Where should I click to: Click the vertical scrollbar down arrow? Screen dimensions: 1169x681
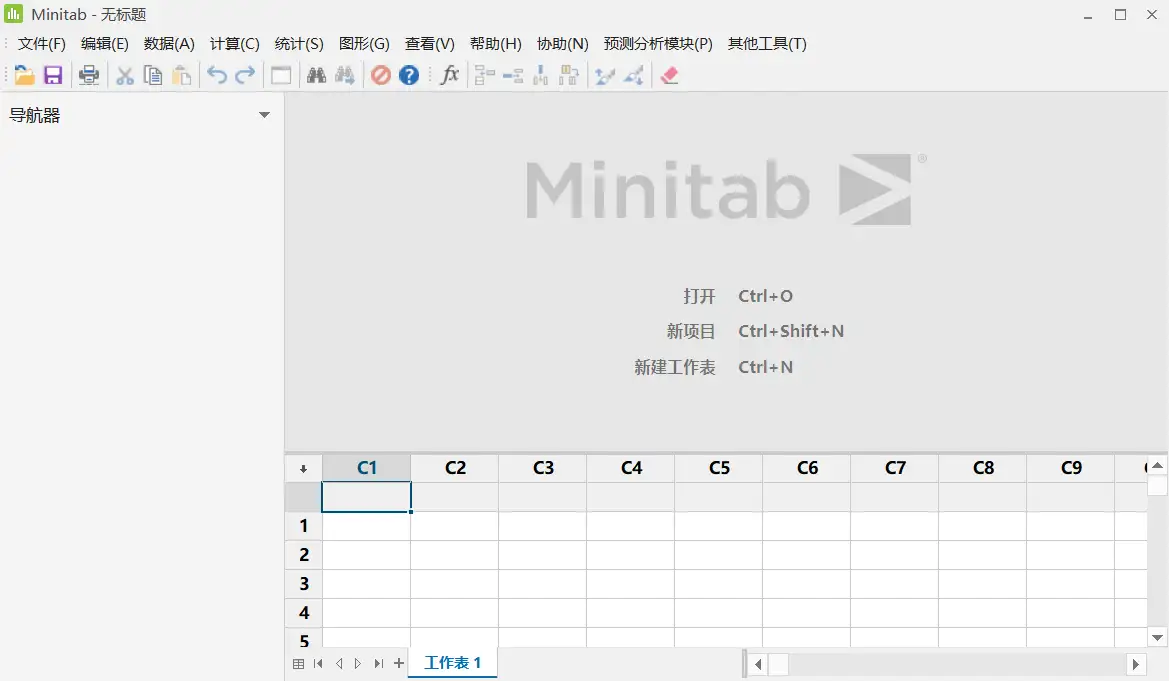[1157, 638]
